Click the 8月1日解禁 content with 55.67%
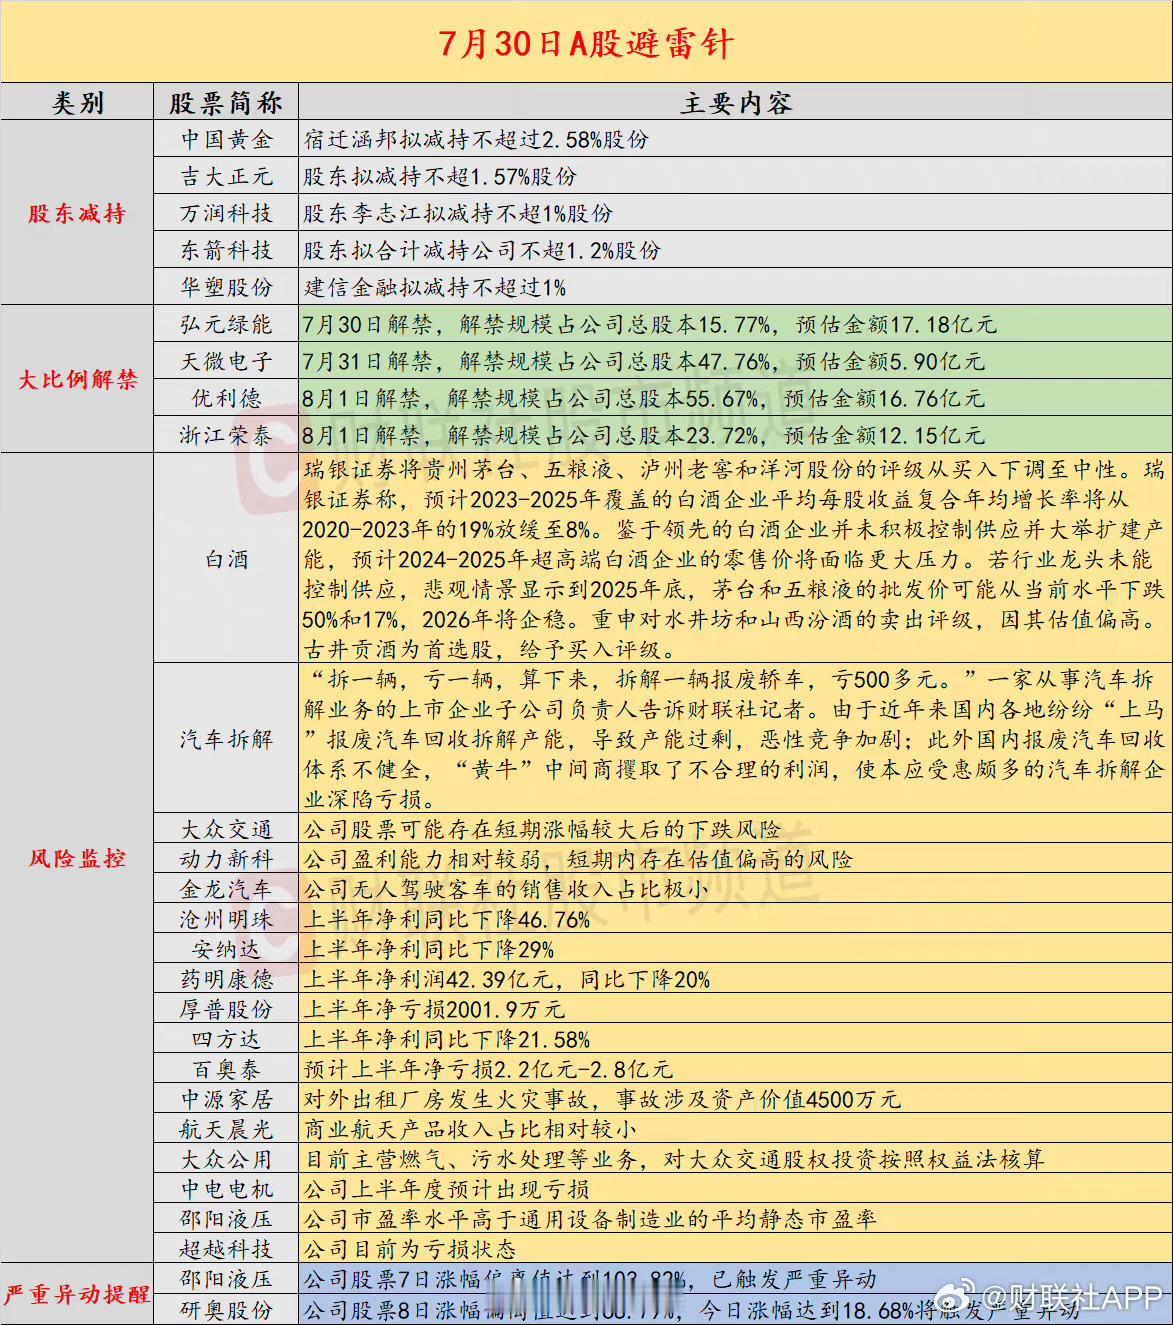The height and width of the screenshot is (1325, 1173). coord(644,398)
